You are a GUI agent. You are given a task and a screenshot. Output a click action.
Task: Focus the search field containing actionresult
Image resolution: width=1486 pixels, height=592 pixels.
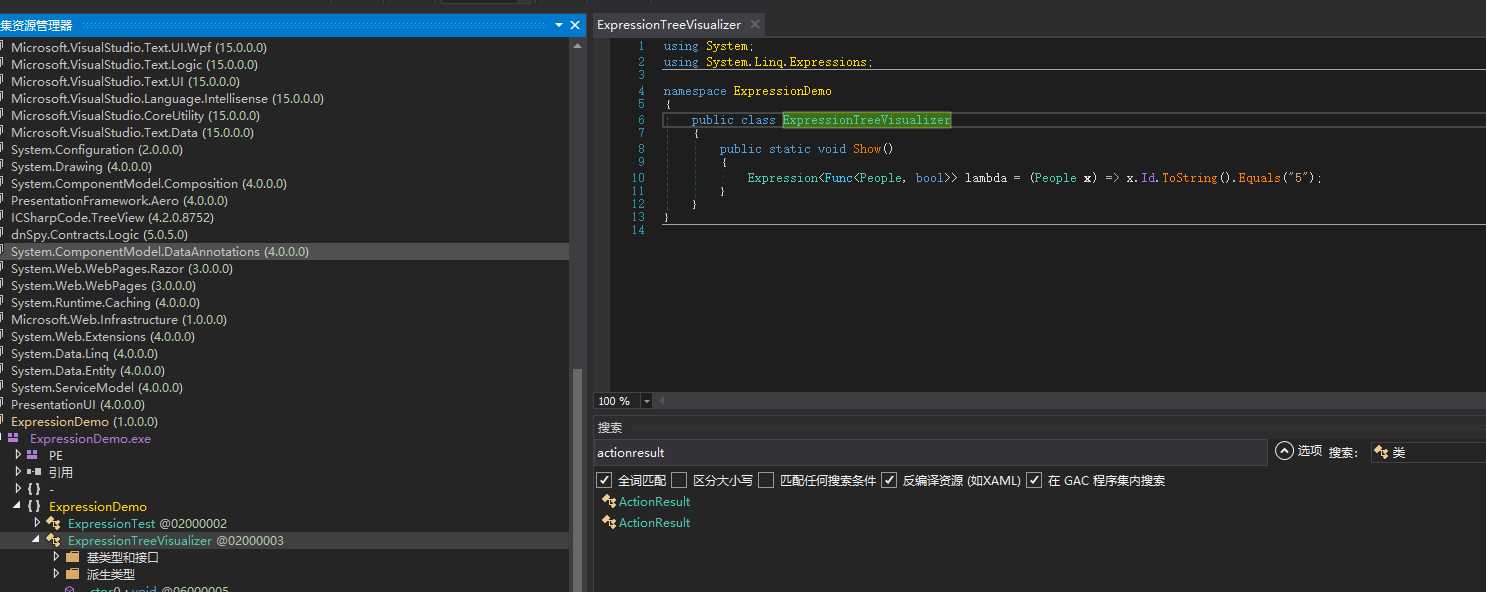[x=930, y=452]
